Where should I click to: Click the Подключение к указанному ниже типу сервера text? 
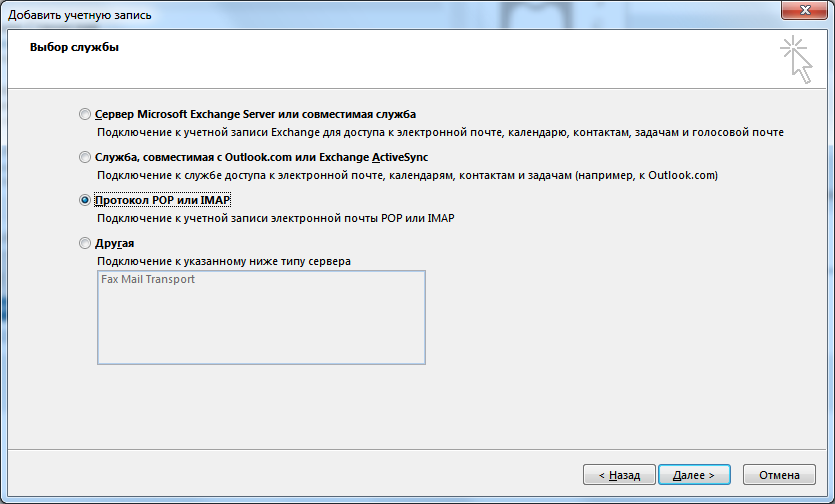223,261
